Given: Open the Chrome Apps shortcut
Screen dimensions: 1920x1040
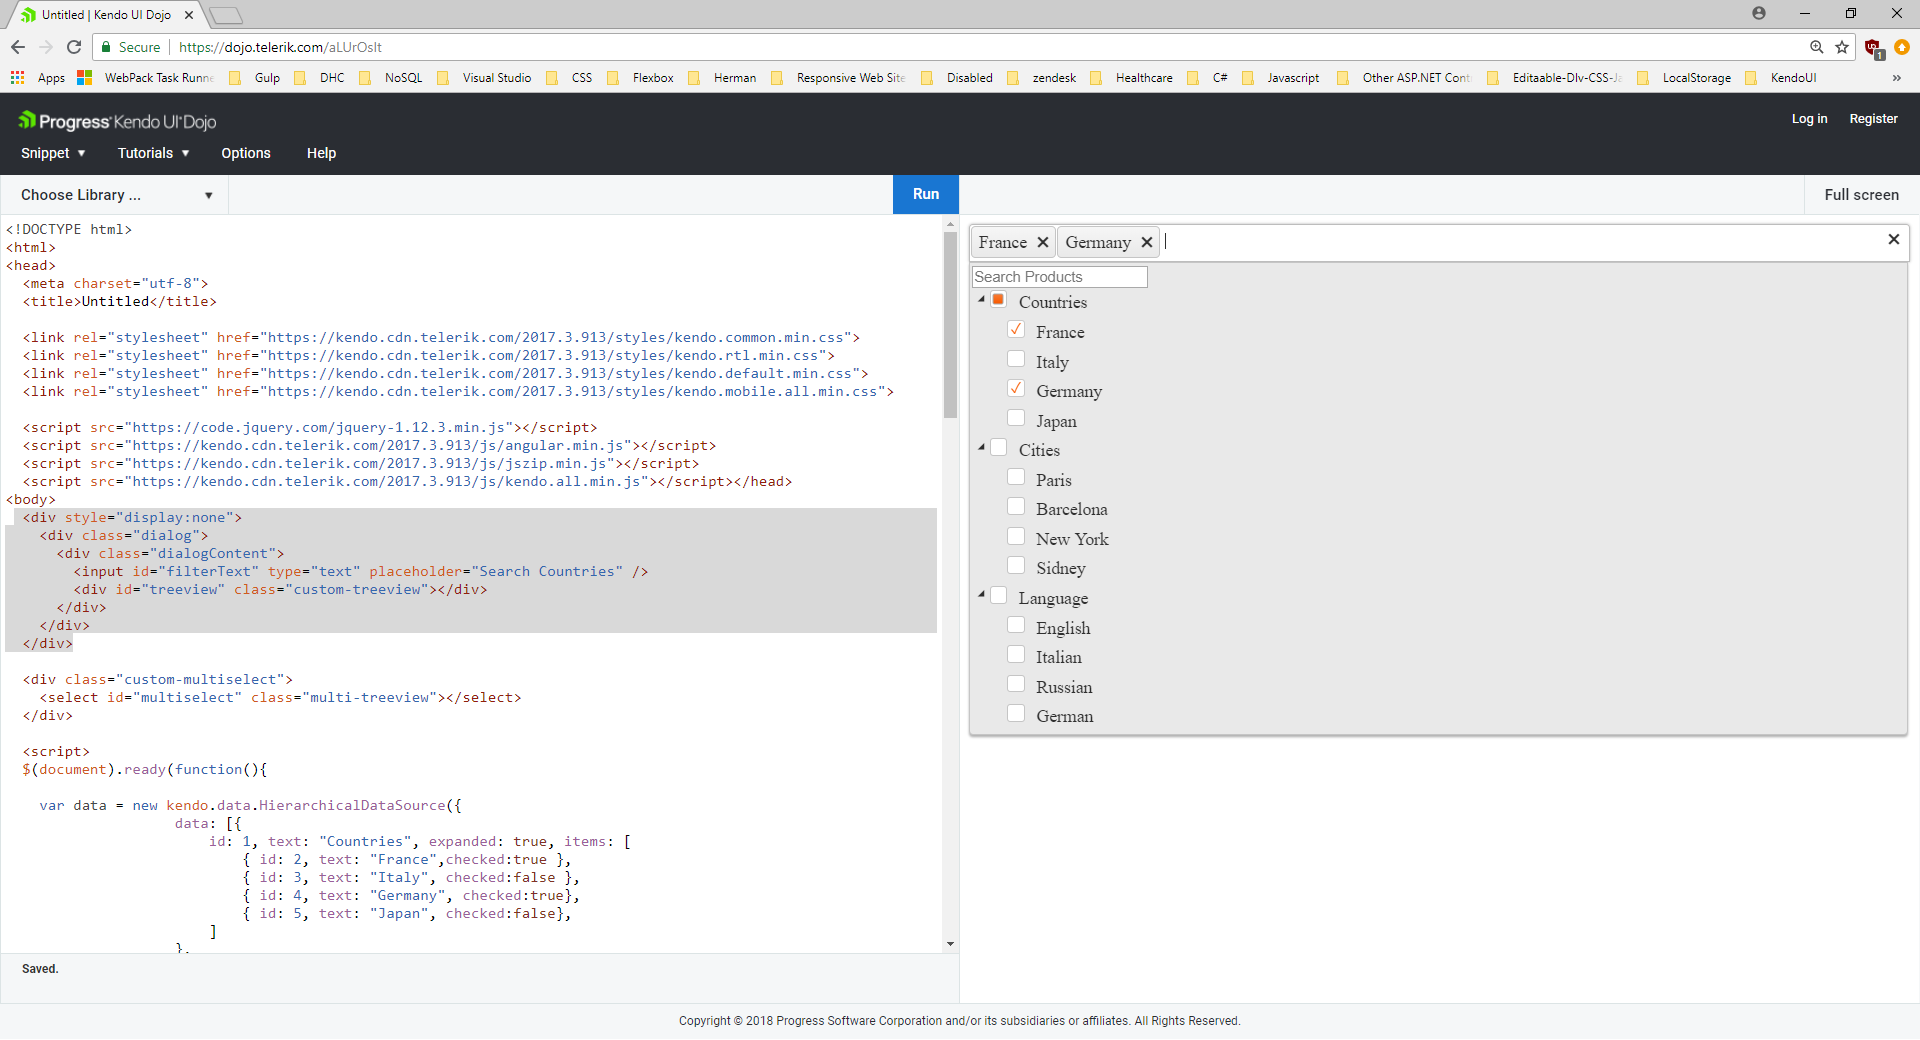Looking at the screenshot, I should [x=38, y=78].
